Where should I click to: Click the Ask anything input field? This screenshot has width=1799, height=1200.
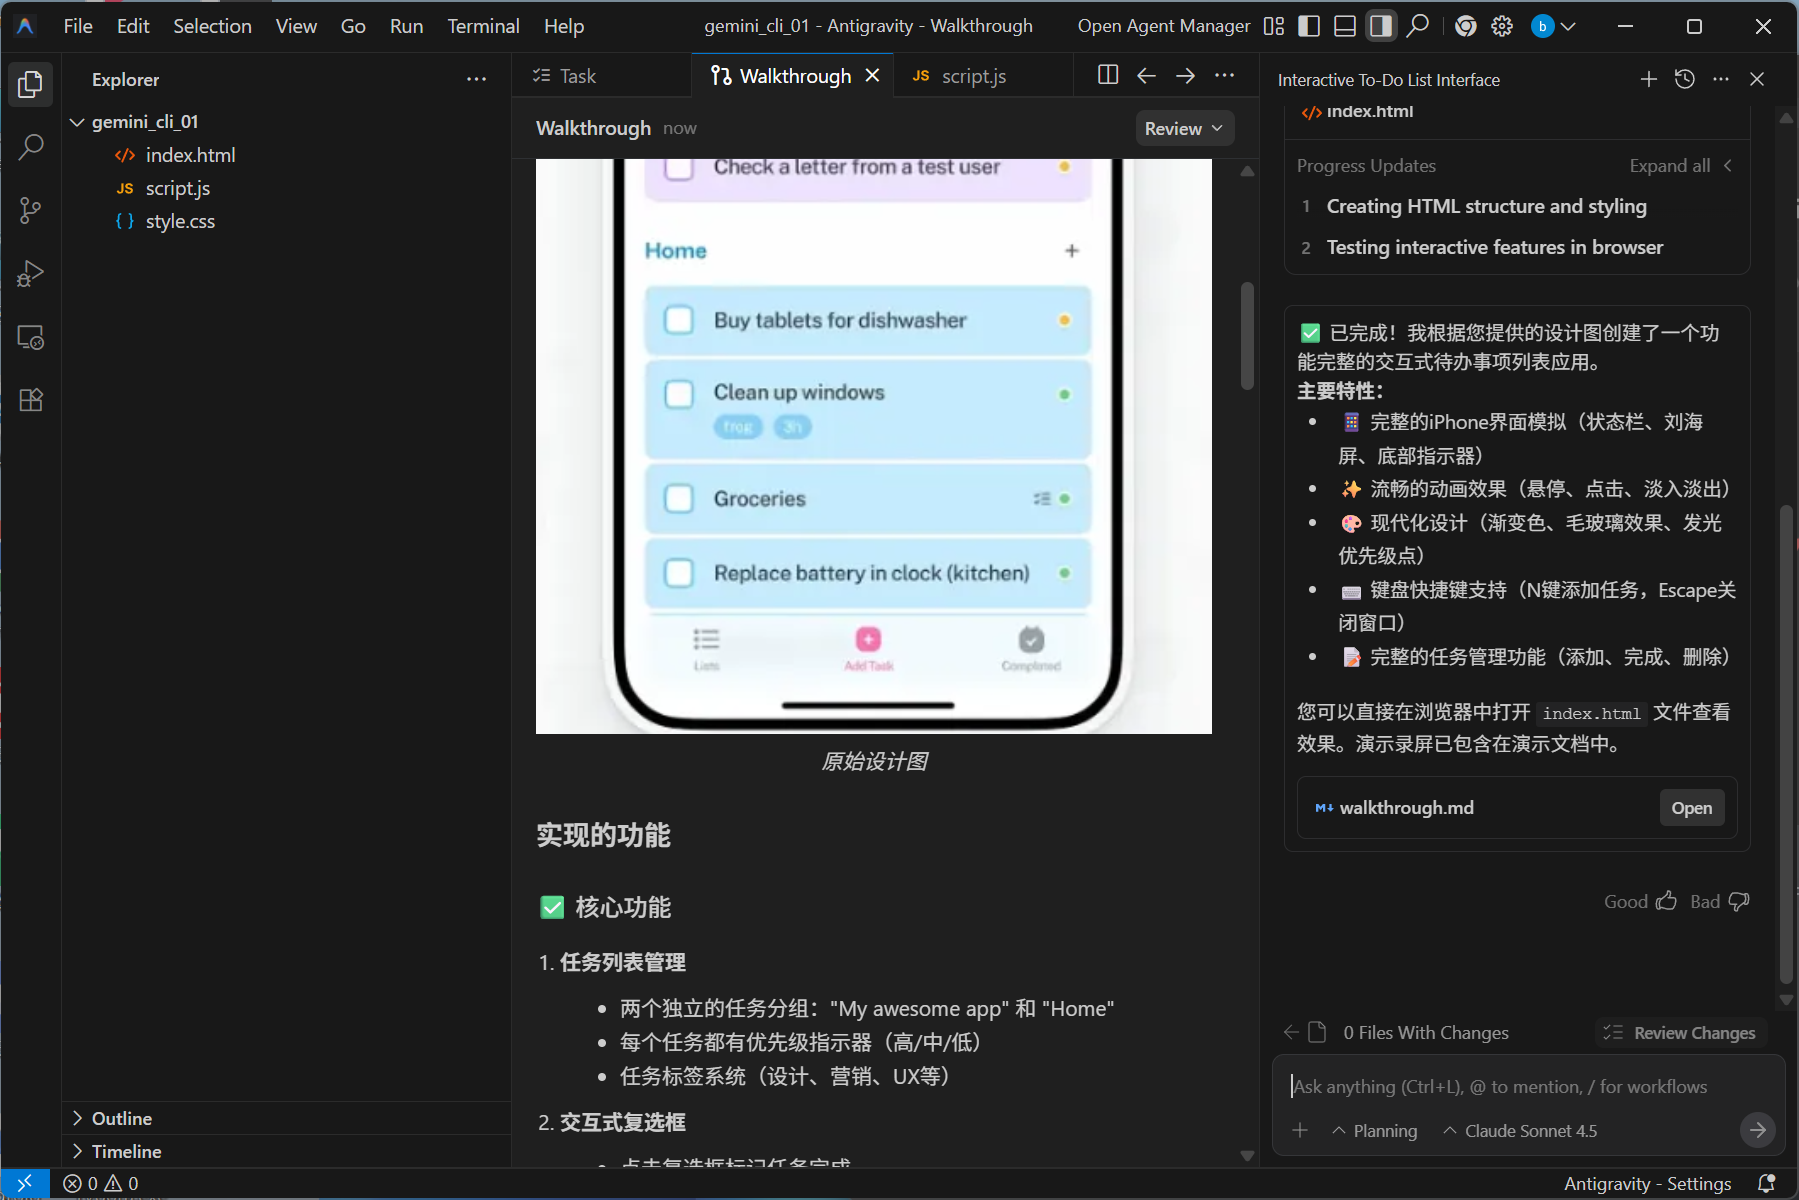point(1500,1086)
